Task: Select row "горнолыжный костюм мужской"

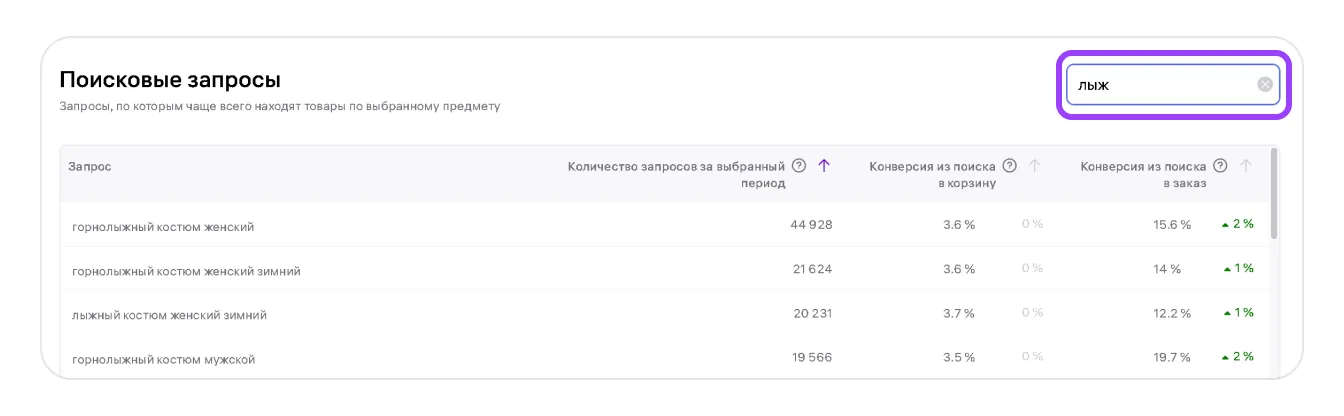Action: tap(163, 359)
